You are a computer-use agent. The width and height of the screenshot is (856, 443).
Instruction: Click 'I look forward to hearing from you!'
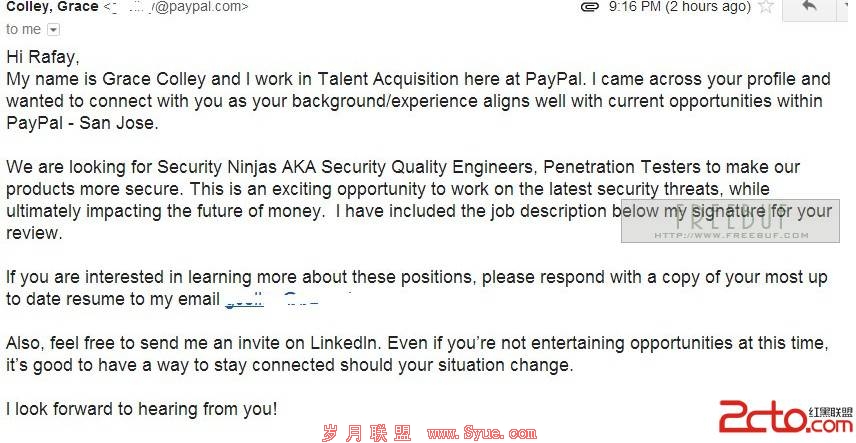[141, 409]
